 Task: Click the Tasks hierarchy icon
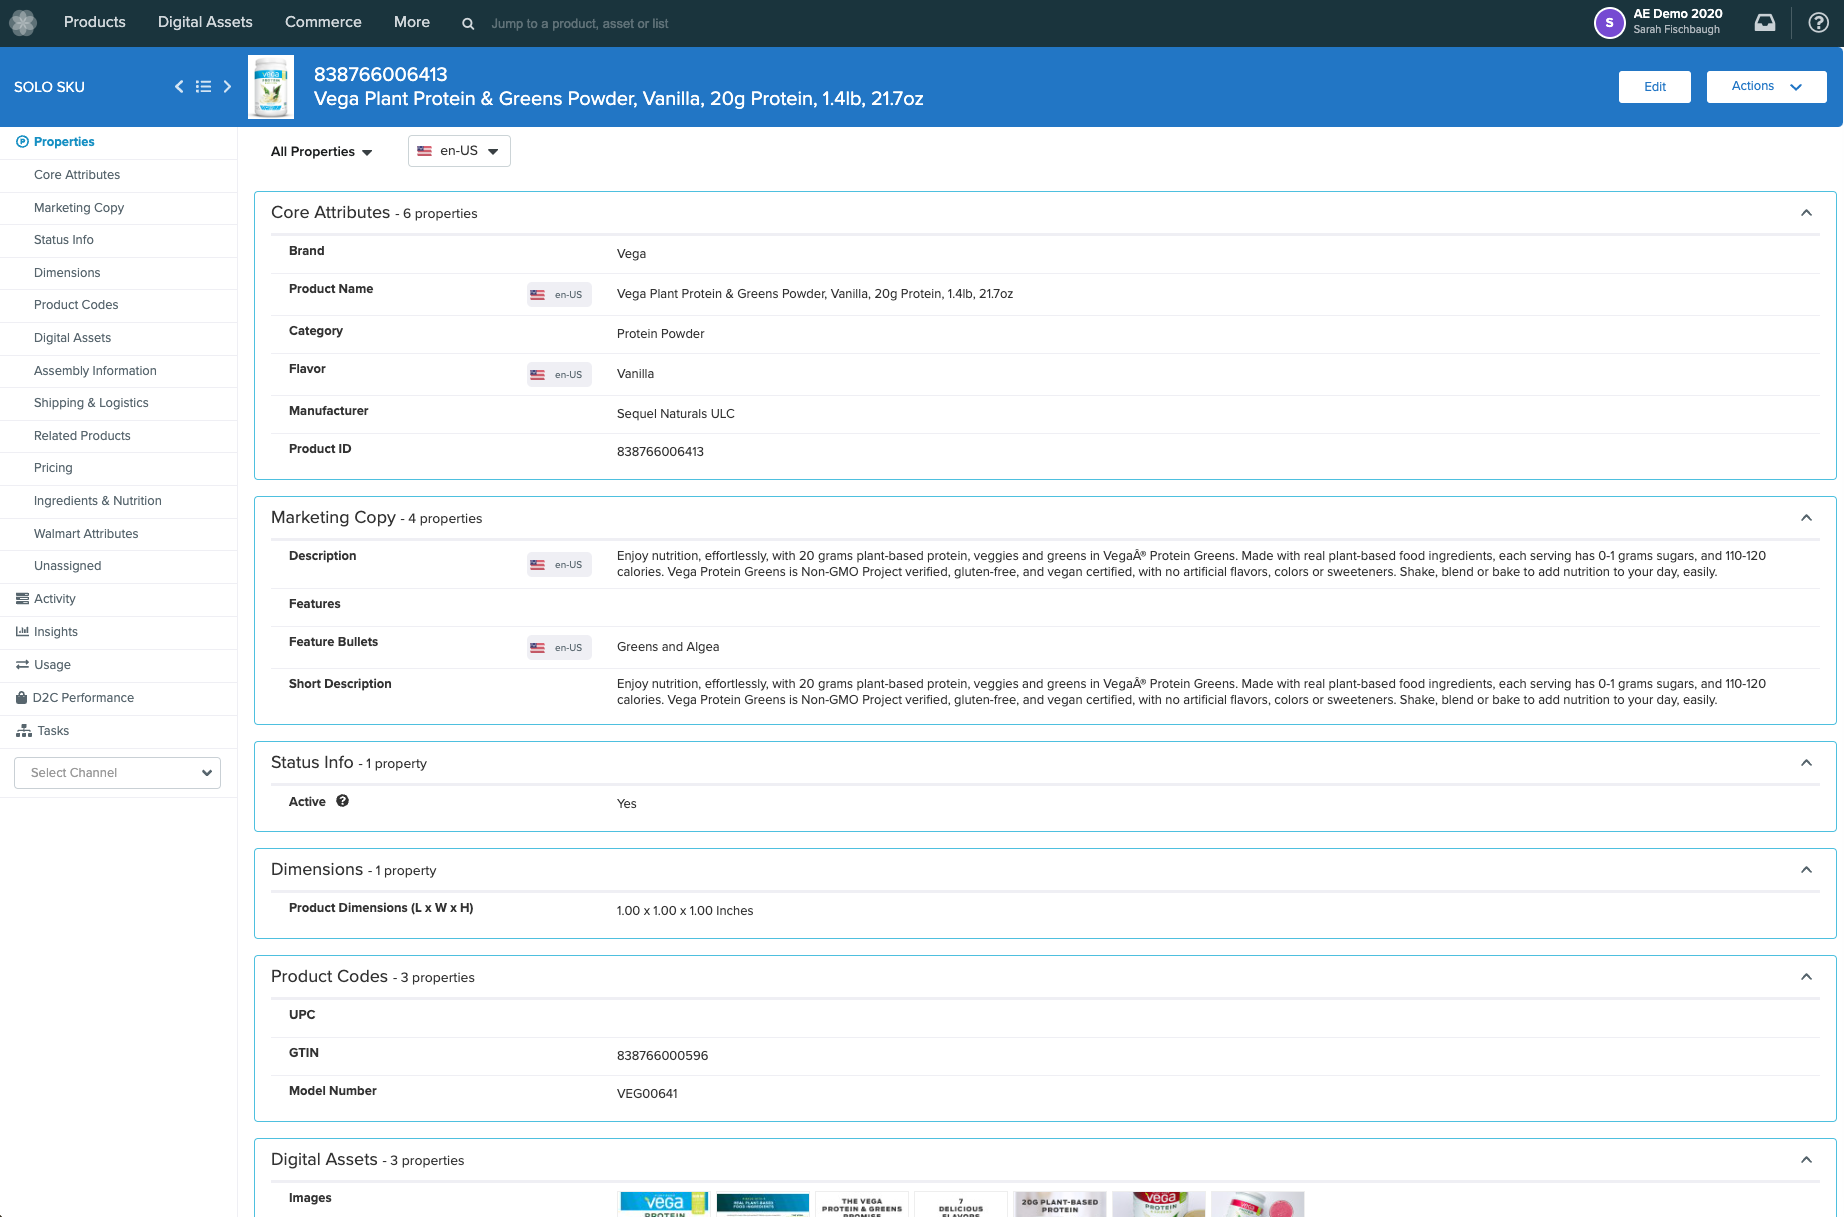pos(24,731)
